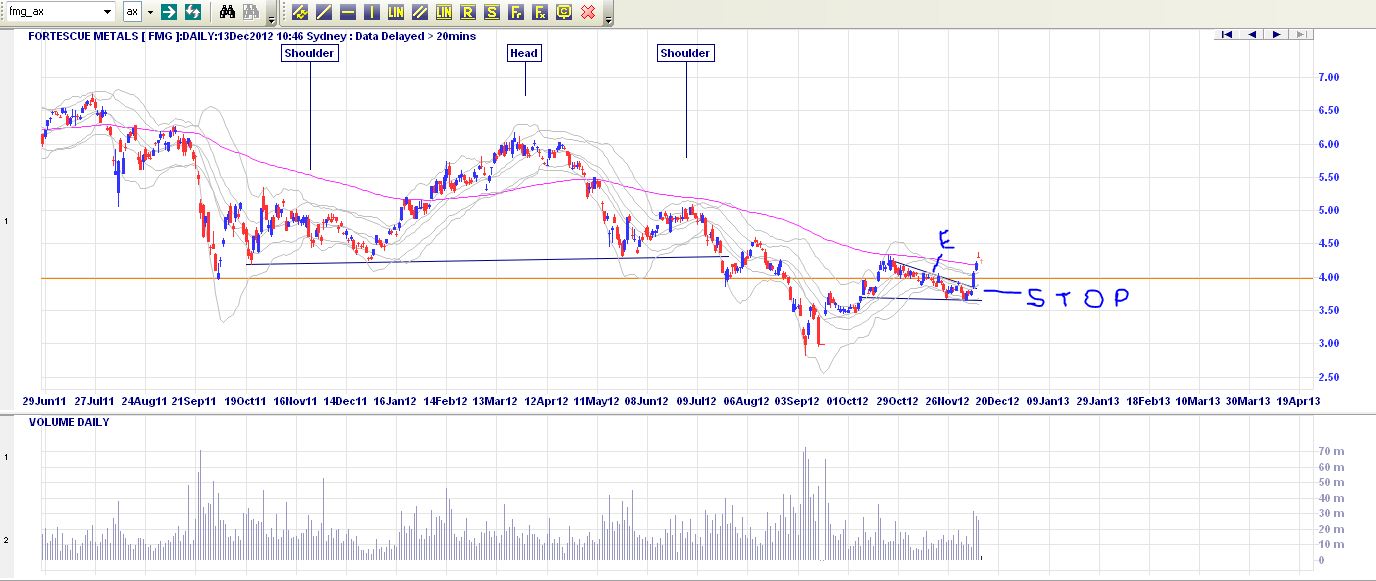The image size is (1376, 581).
Task: Click the 13Mar12 date axis label
Action: (x=494, y=401)
